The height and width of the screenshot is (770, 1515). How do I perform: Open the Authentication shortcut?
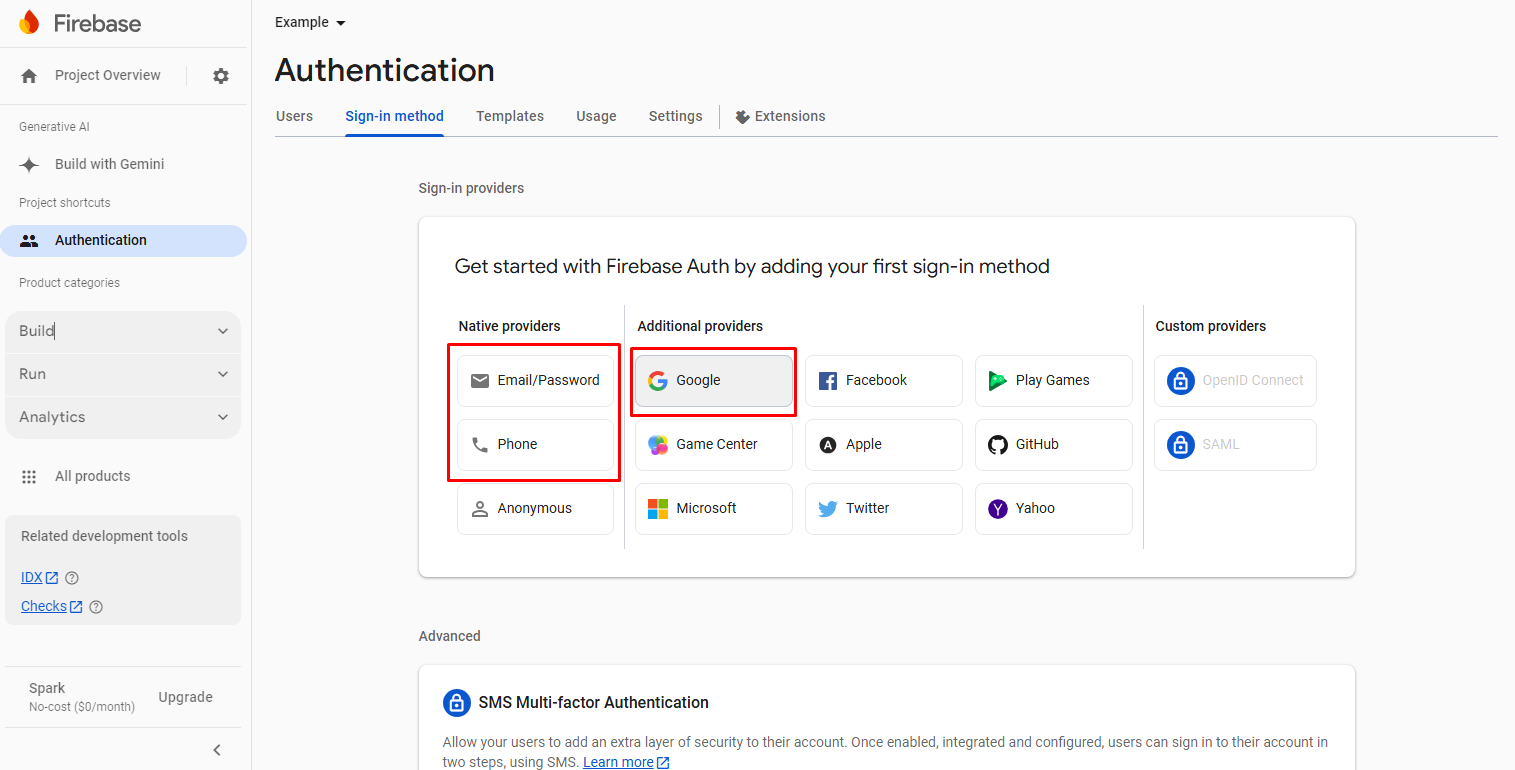click(x=123, y=241)
